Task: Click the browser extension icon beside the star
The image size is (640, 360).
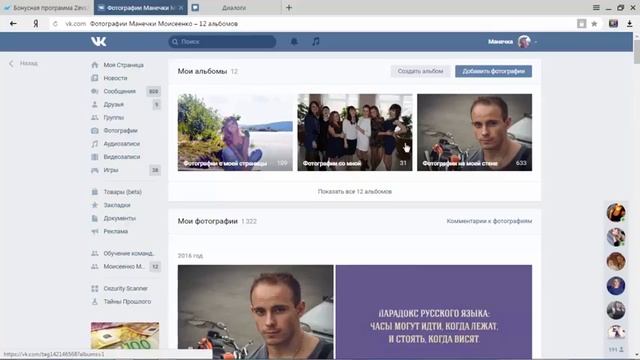Action: (613, 24)
